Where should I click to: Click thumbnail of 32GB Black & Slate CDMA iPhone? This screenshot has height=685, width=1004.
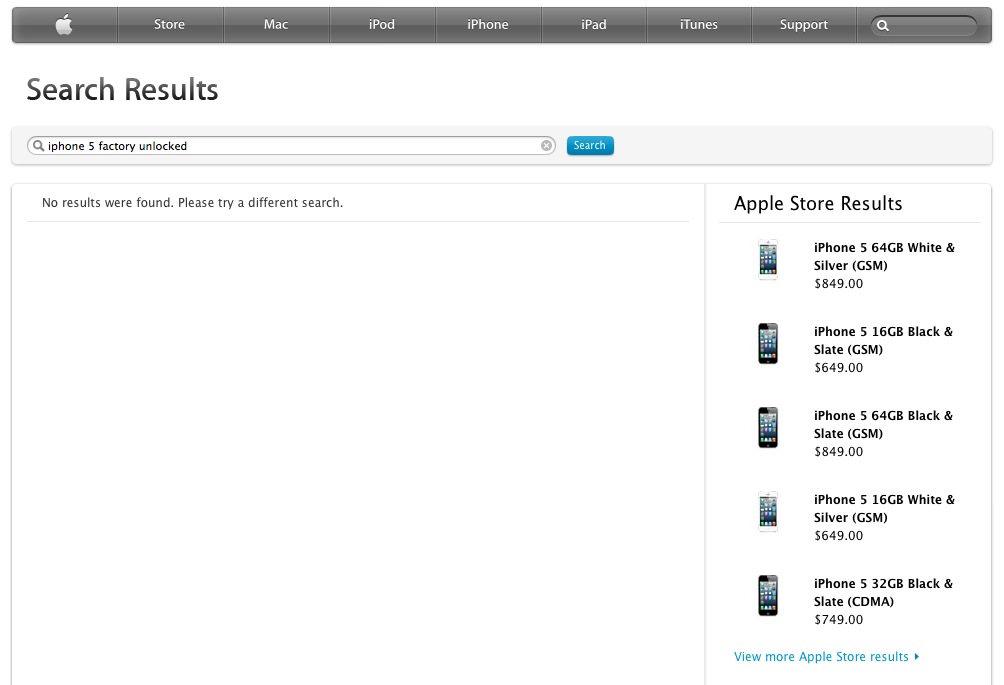tap(768, 595)
